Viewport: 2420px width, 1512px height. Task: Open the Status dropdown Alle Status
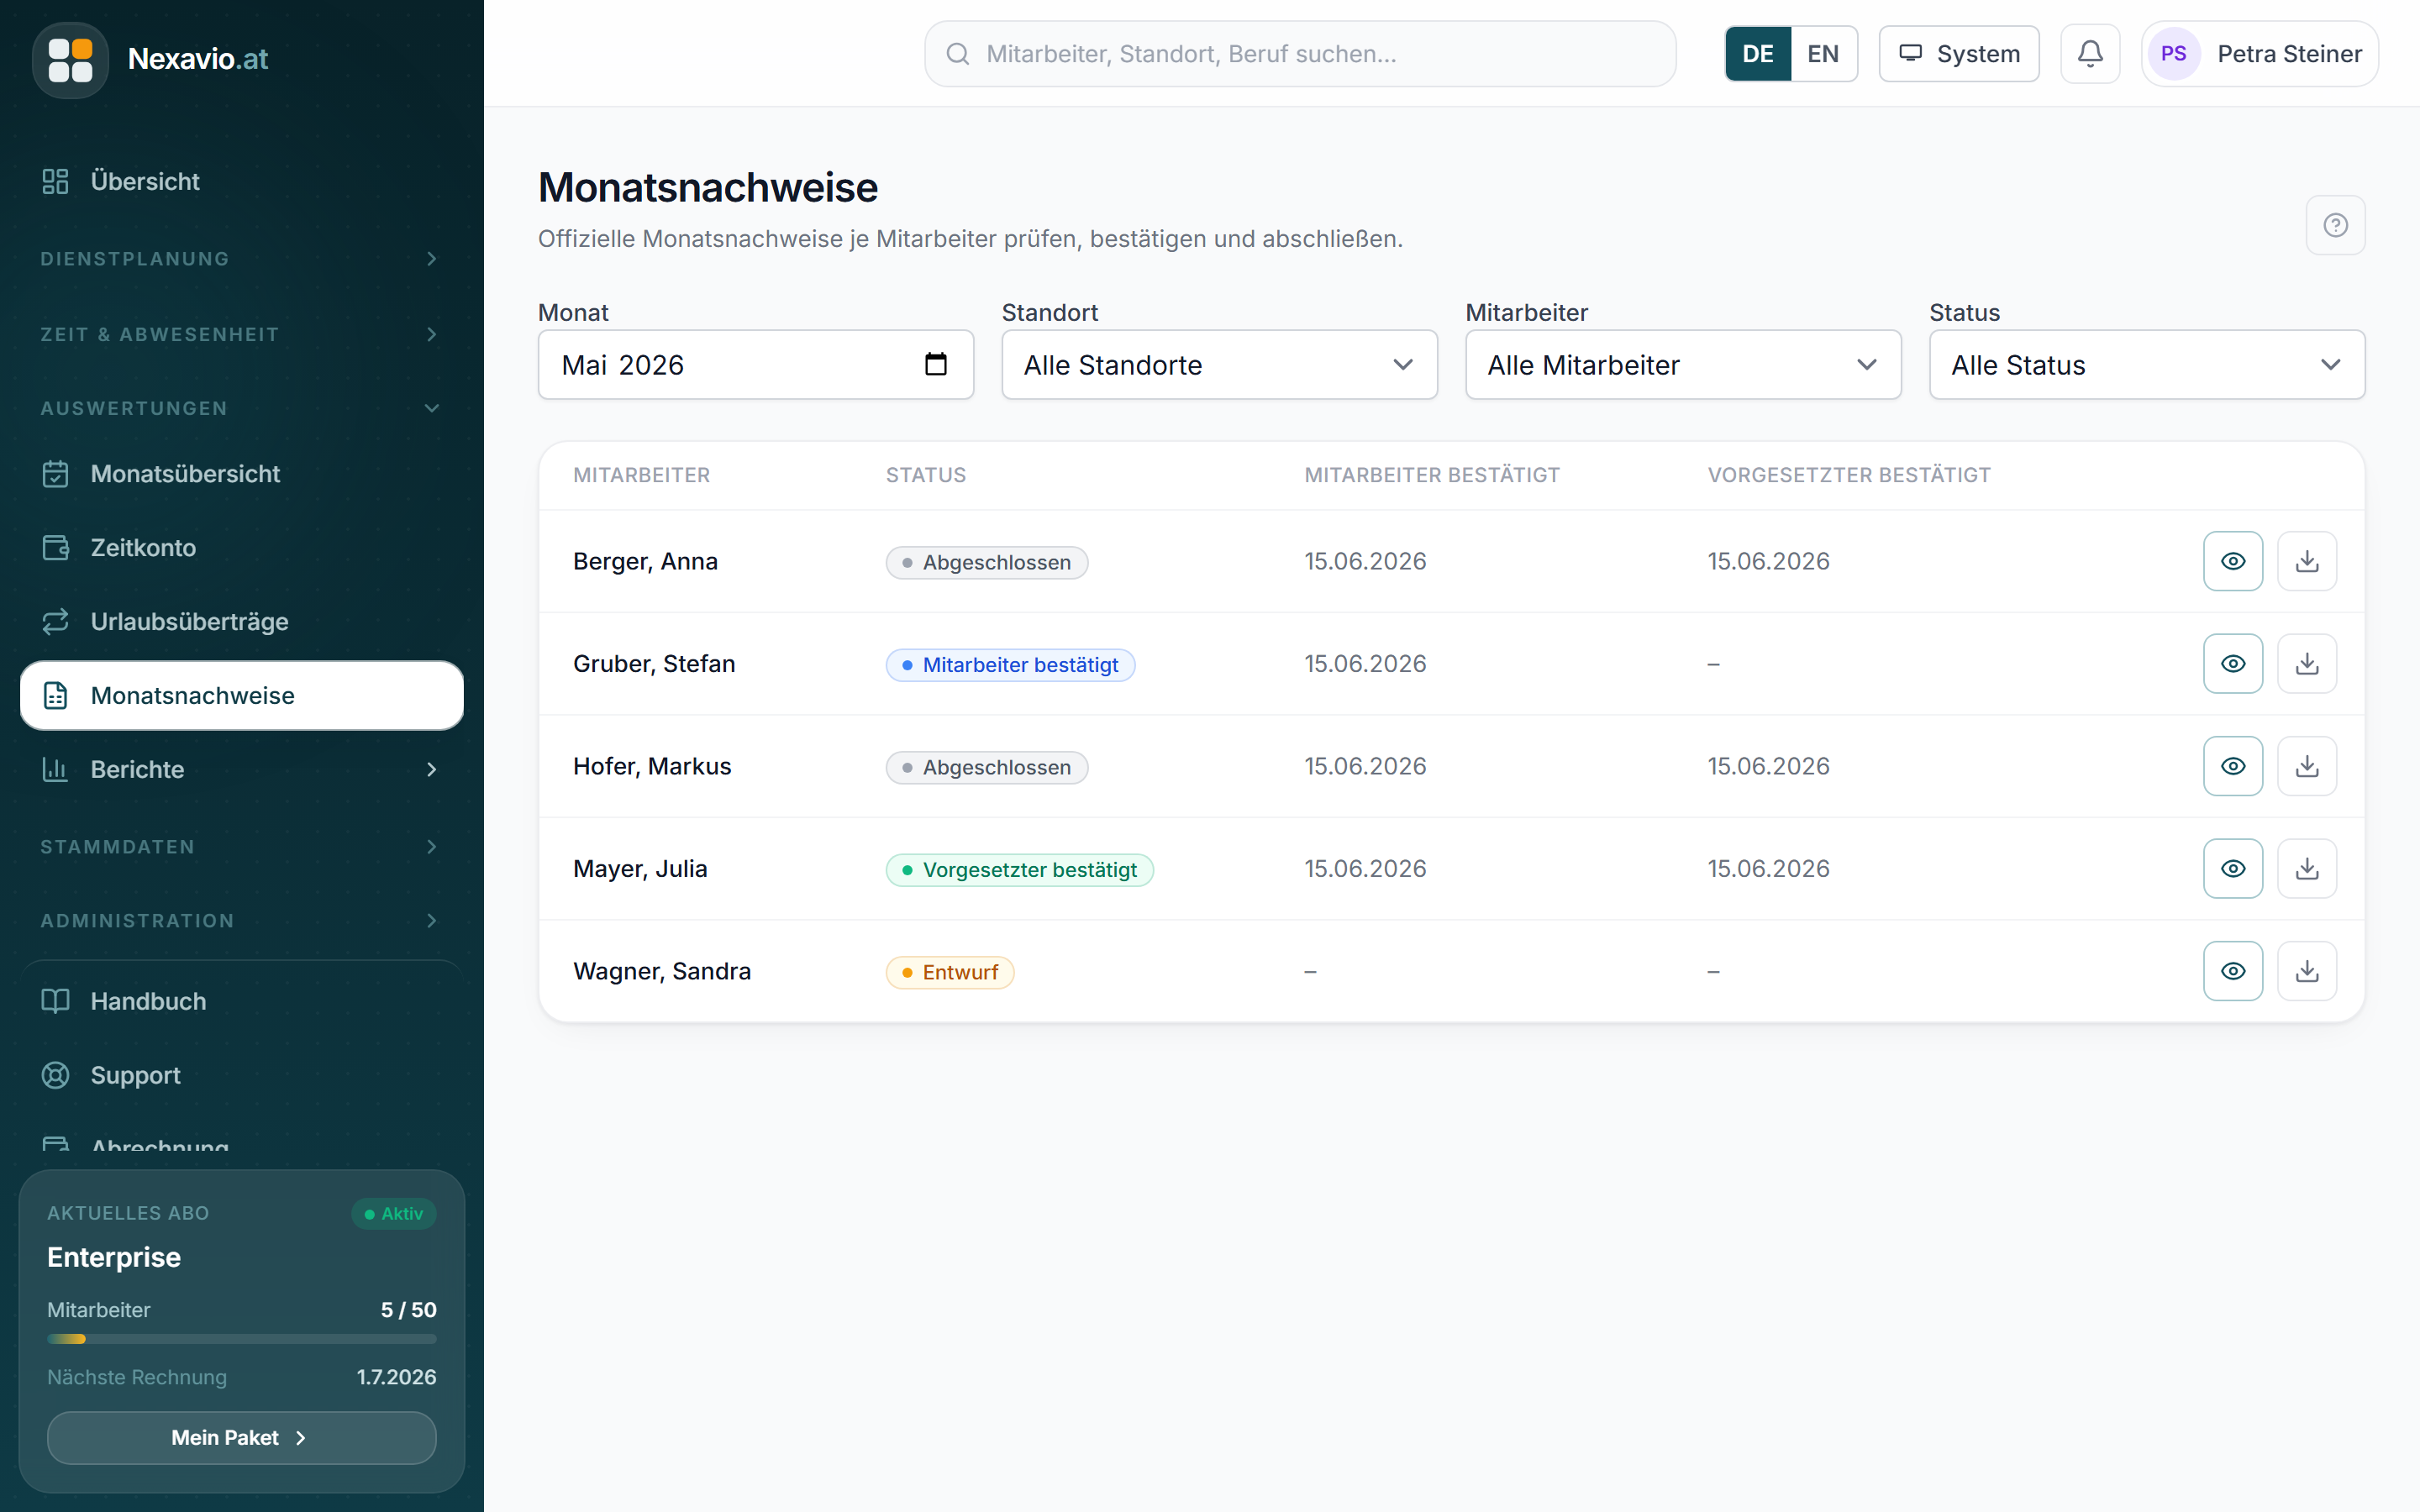[2147, 365]
